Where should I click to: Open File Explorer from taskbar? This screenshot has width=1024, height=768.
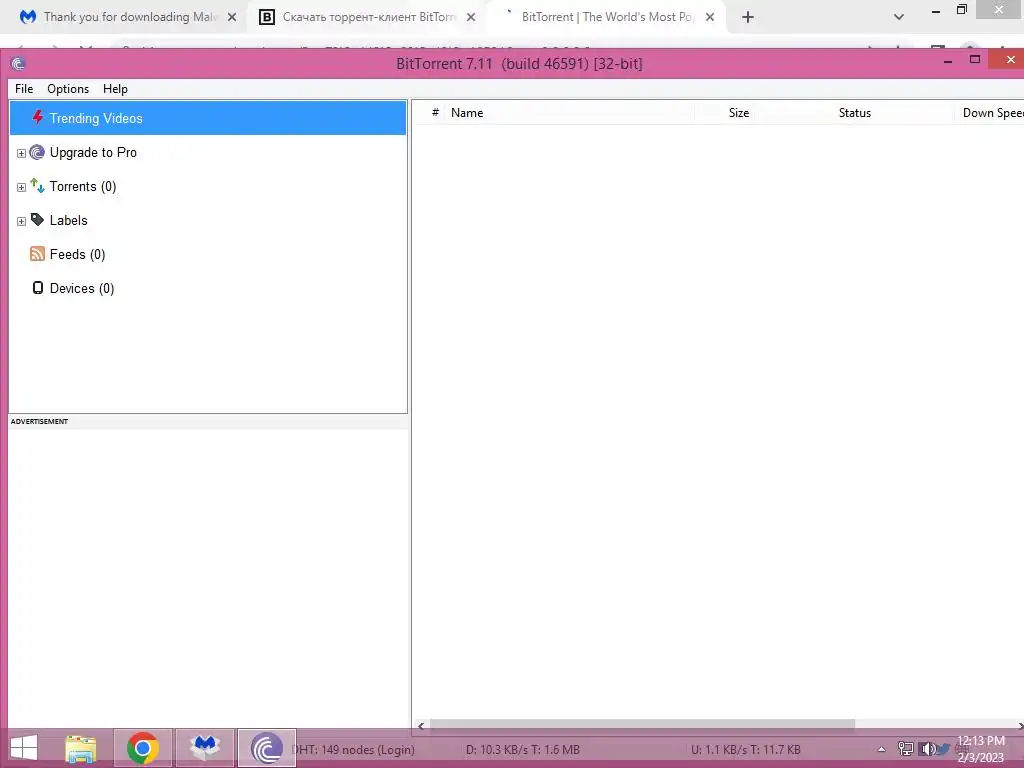pyautogui.click(x=81, y=748)
